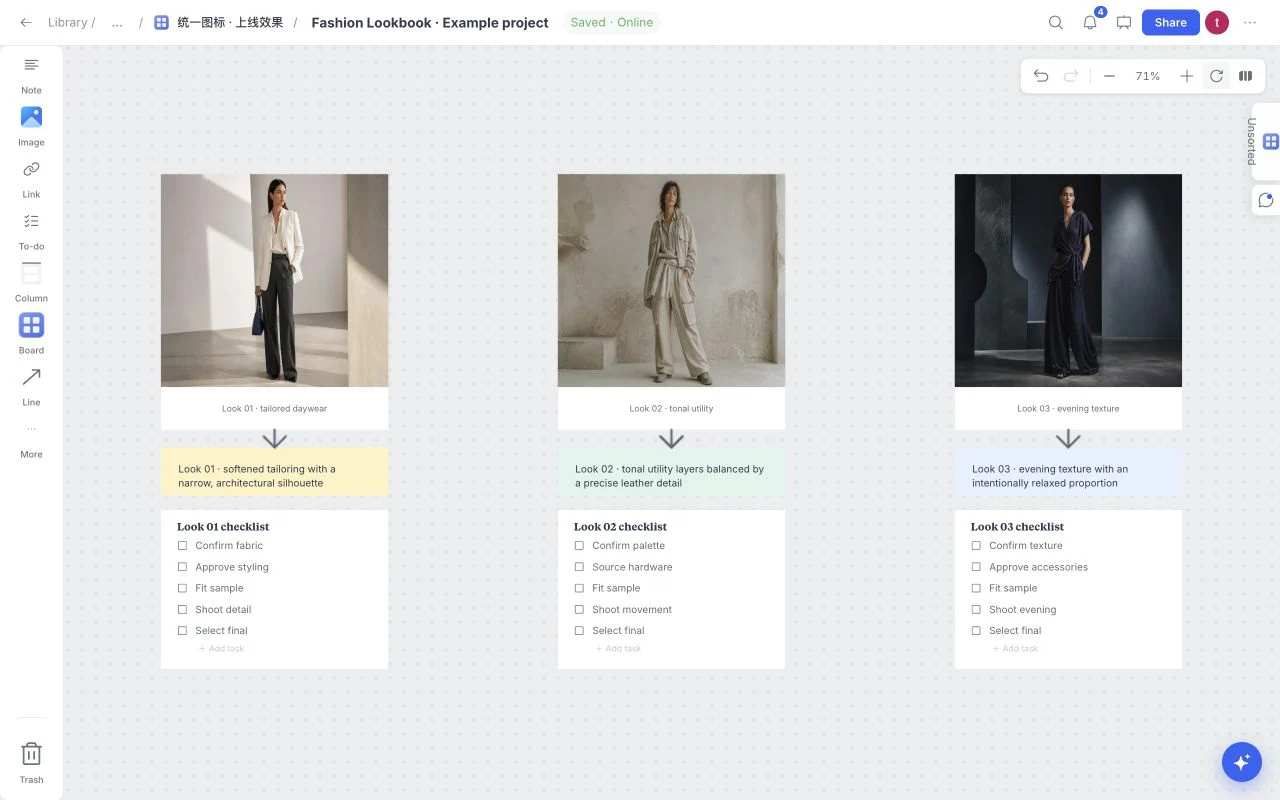Screen dimensions: 1280x800
Task: Click the undo arrow
Action: (1041, 76)
